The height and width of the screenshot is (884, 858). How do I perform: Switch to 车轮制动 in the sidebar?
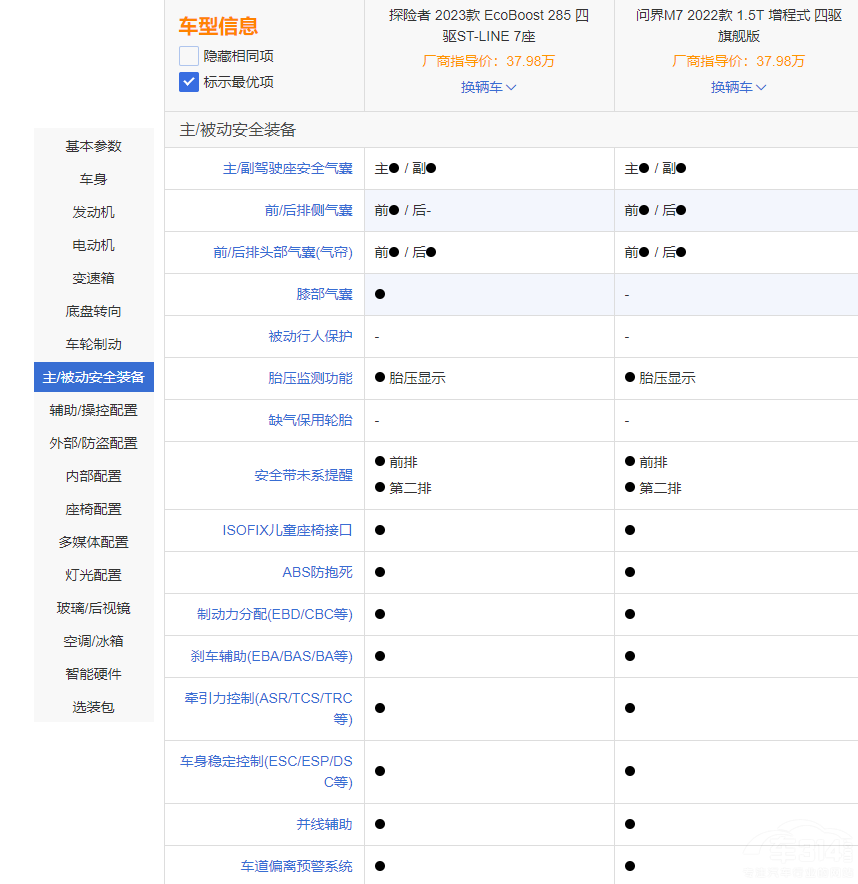[x=93, y=344]
